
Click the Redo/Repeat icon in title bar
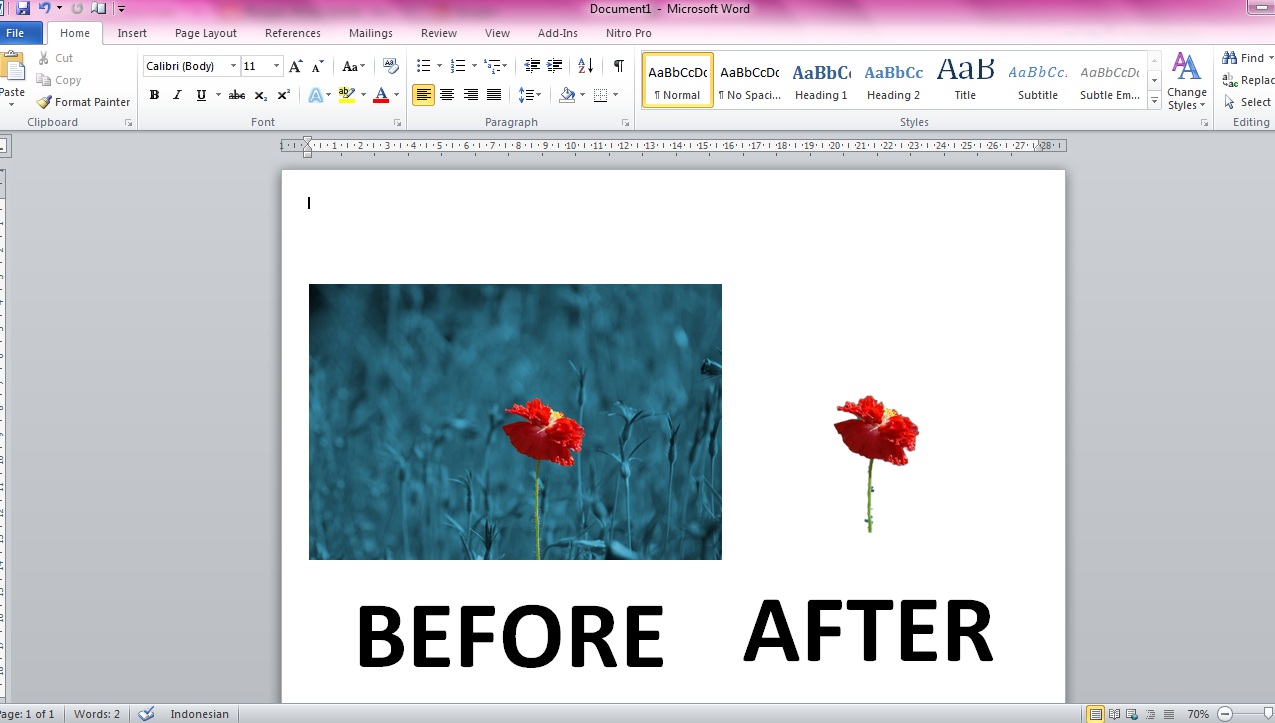[x=77, y=8]
